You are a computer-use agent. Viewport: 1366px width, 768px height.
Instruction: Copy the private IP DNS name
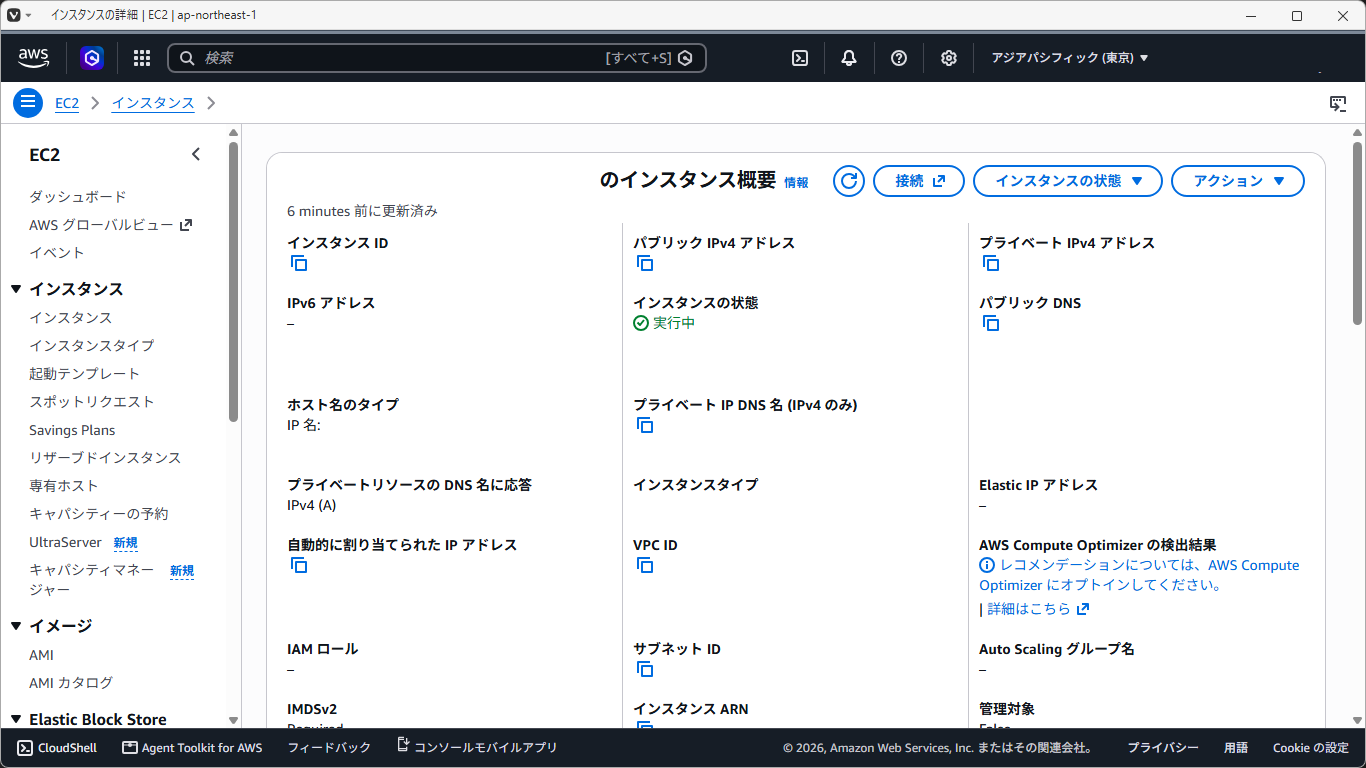645,425
